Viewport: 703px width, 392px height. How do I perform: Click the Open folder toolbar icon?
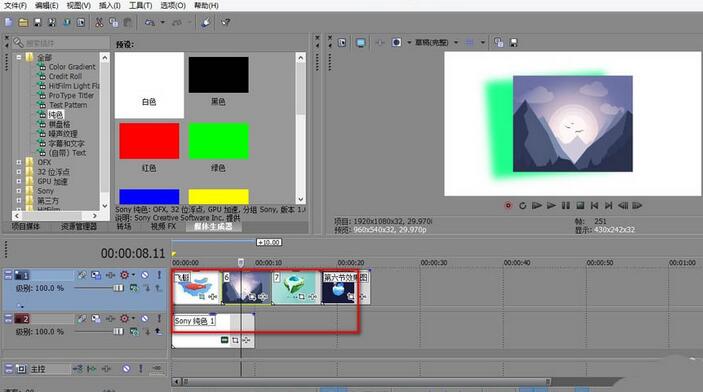point(23,22)
